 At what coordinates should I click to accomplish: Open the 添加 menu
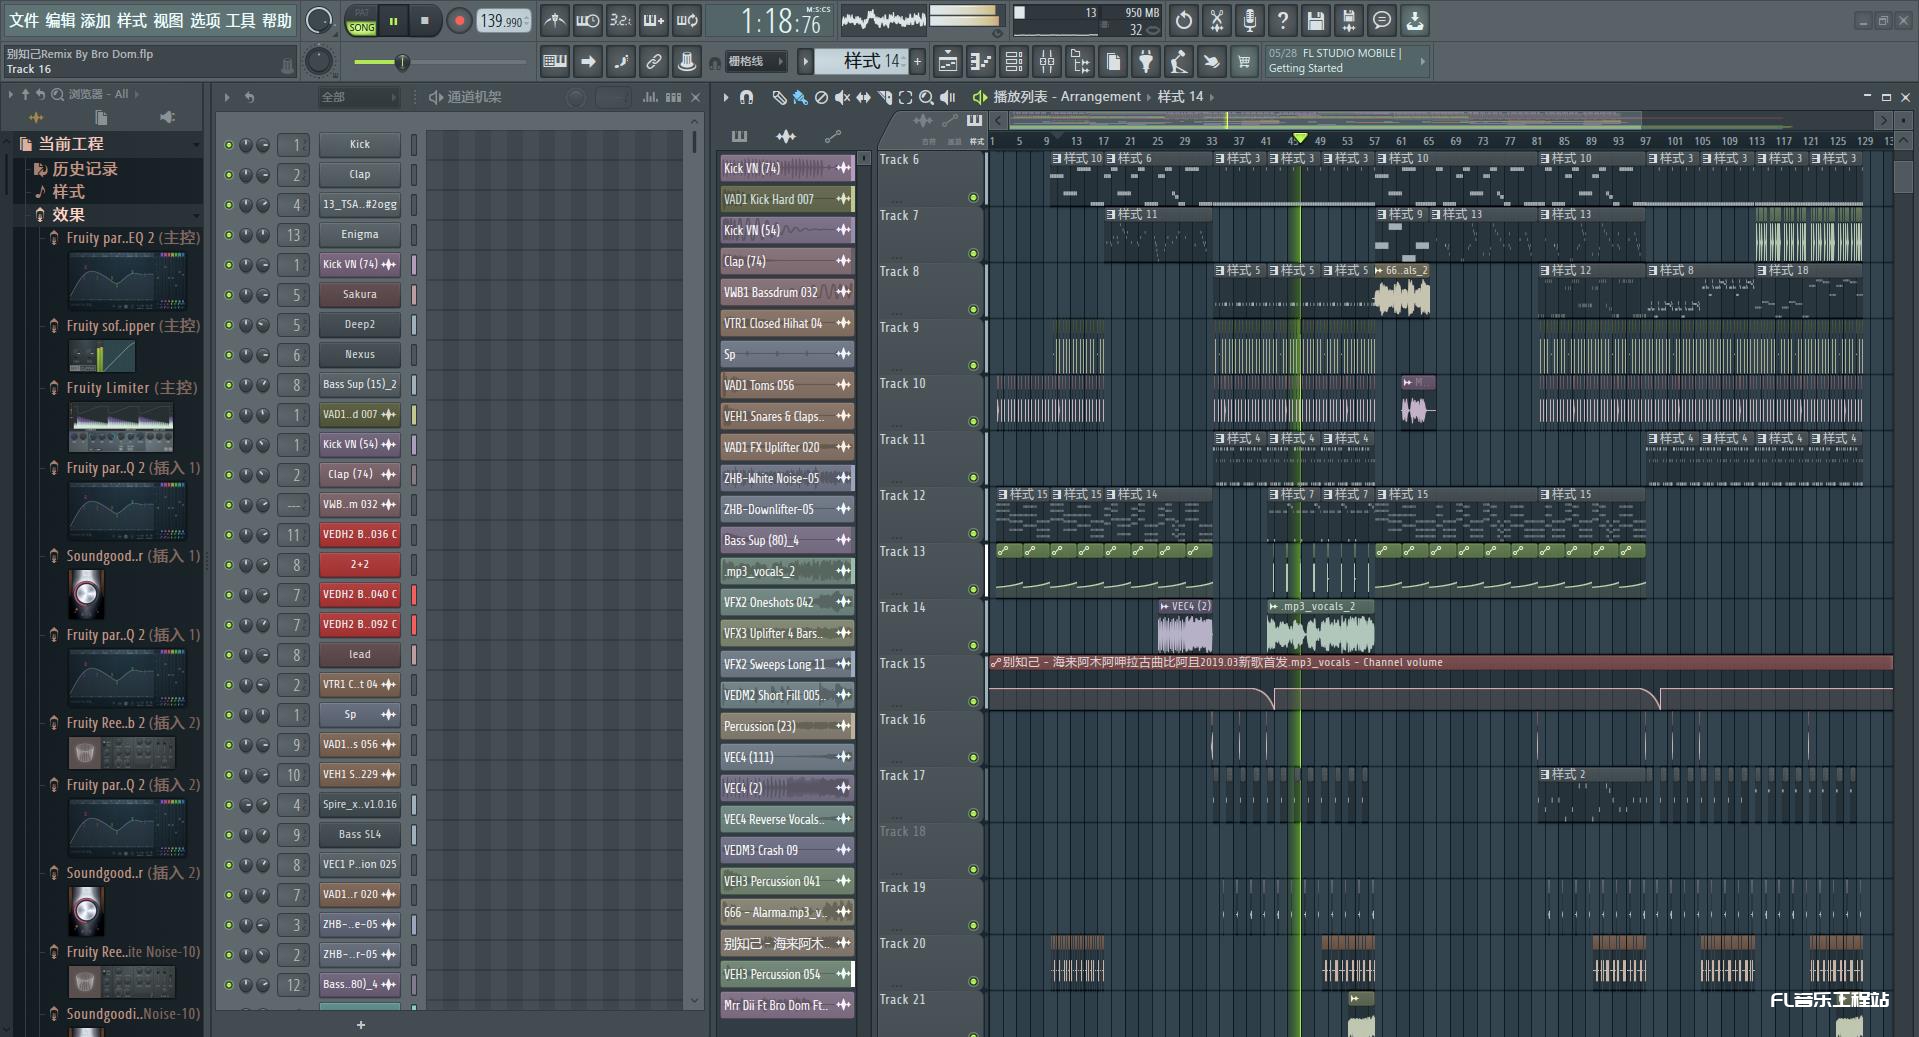coord(96,20)
